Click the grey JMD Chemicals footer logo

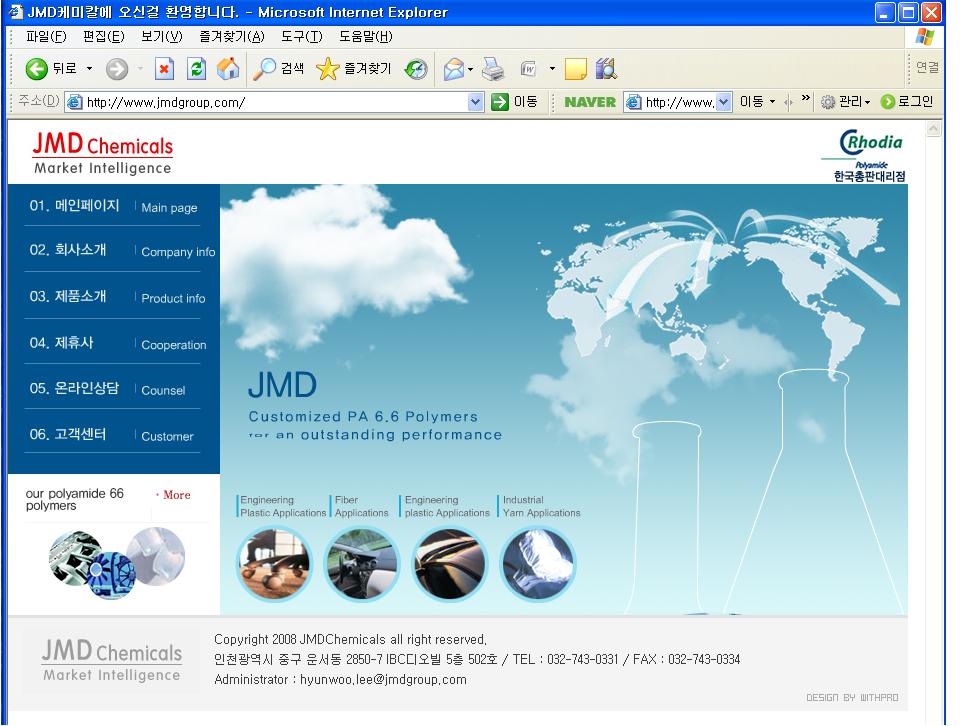click(x=112, y=660)
